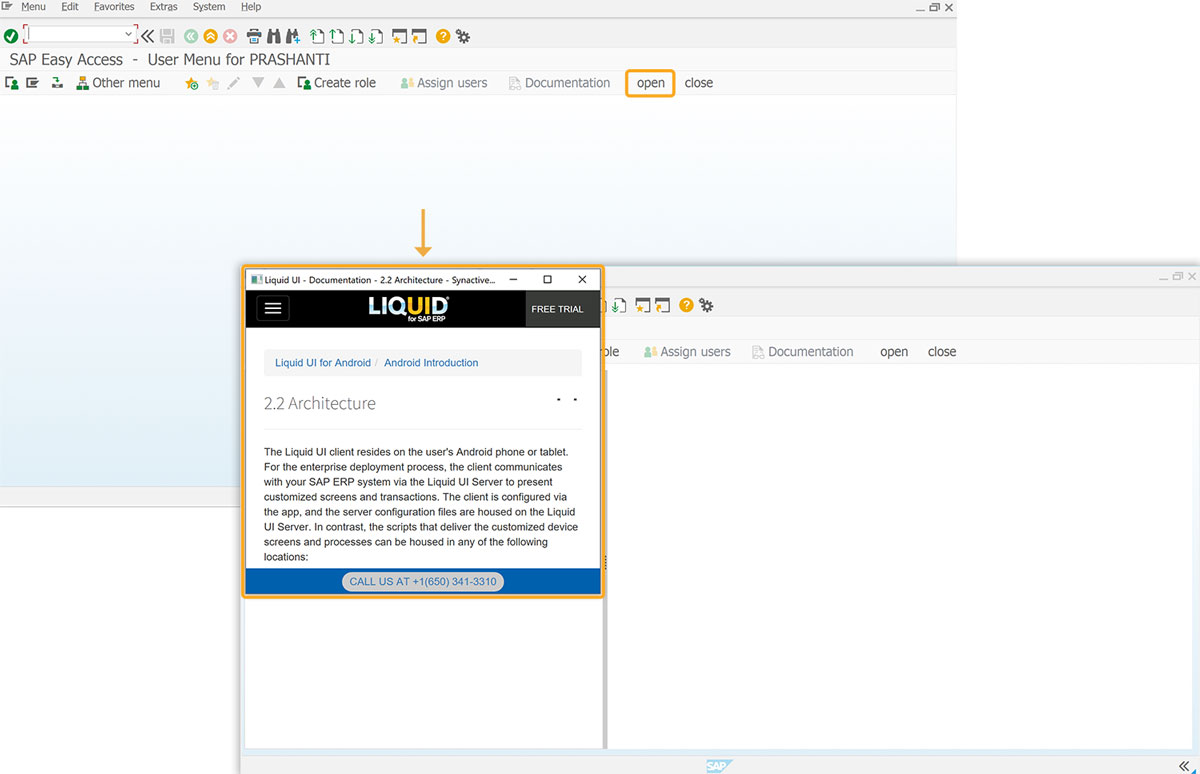The image size is (1200, 774).
Task: Click the green Enter checkmark icon
Action: coord(10,36)
